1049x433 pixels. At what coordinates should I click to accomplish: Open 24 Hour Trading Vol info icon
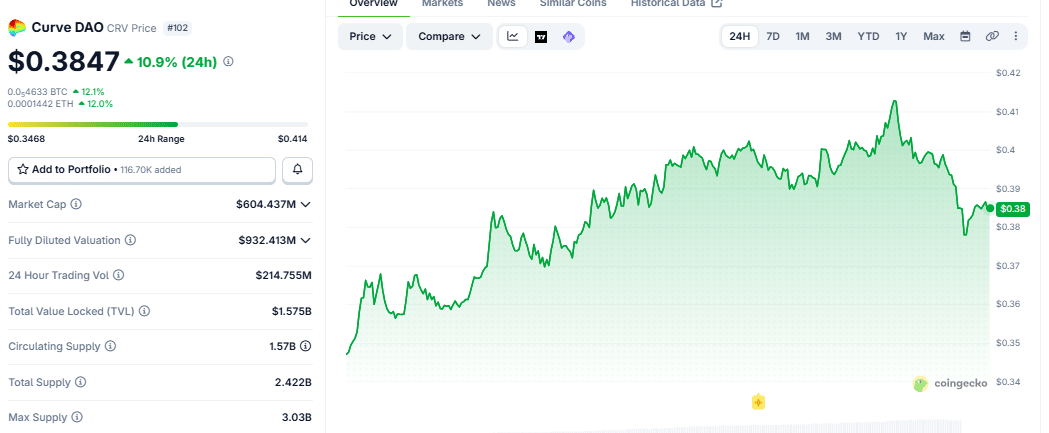tap(118, 275)
